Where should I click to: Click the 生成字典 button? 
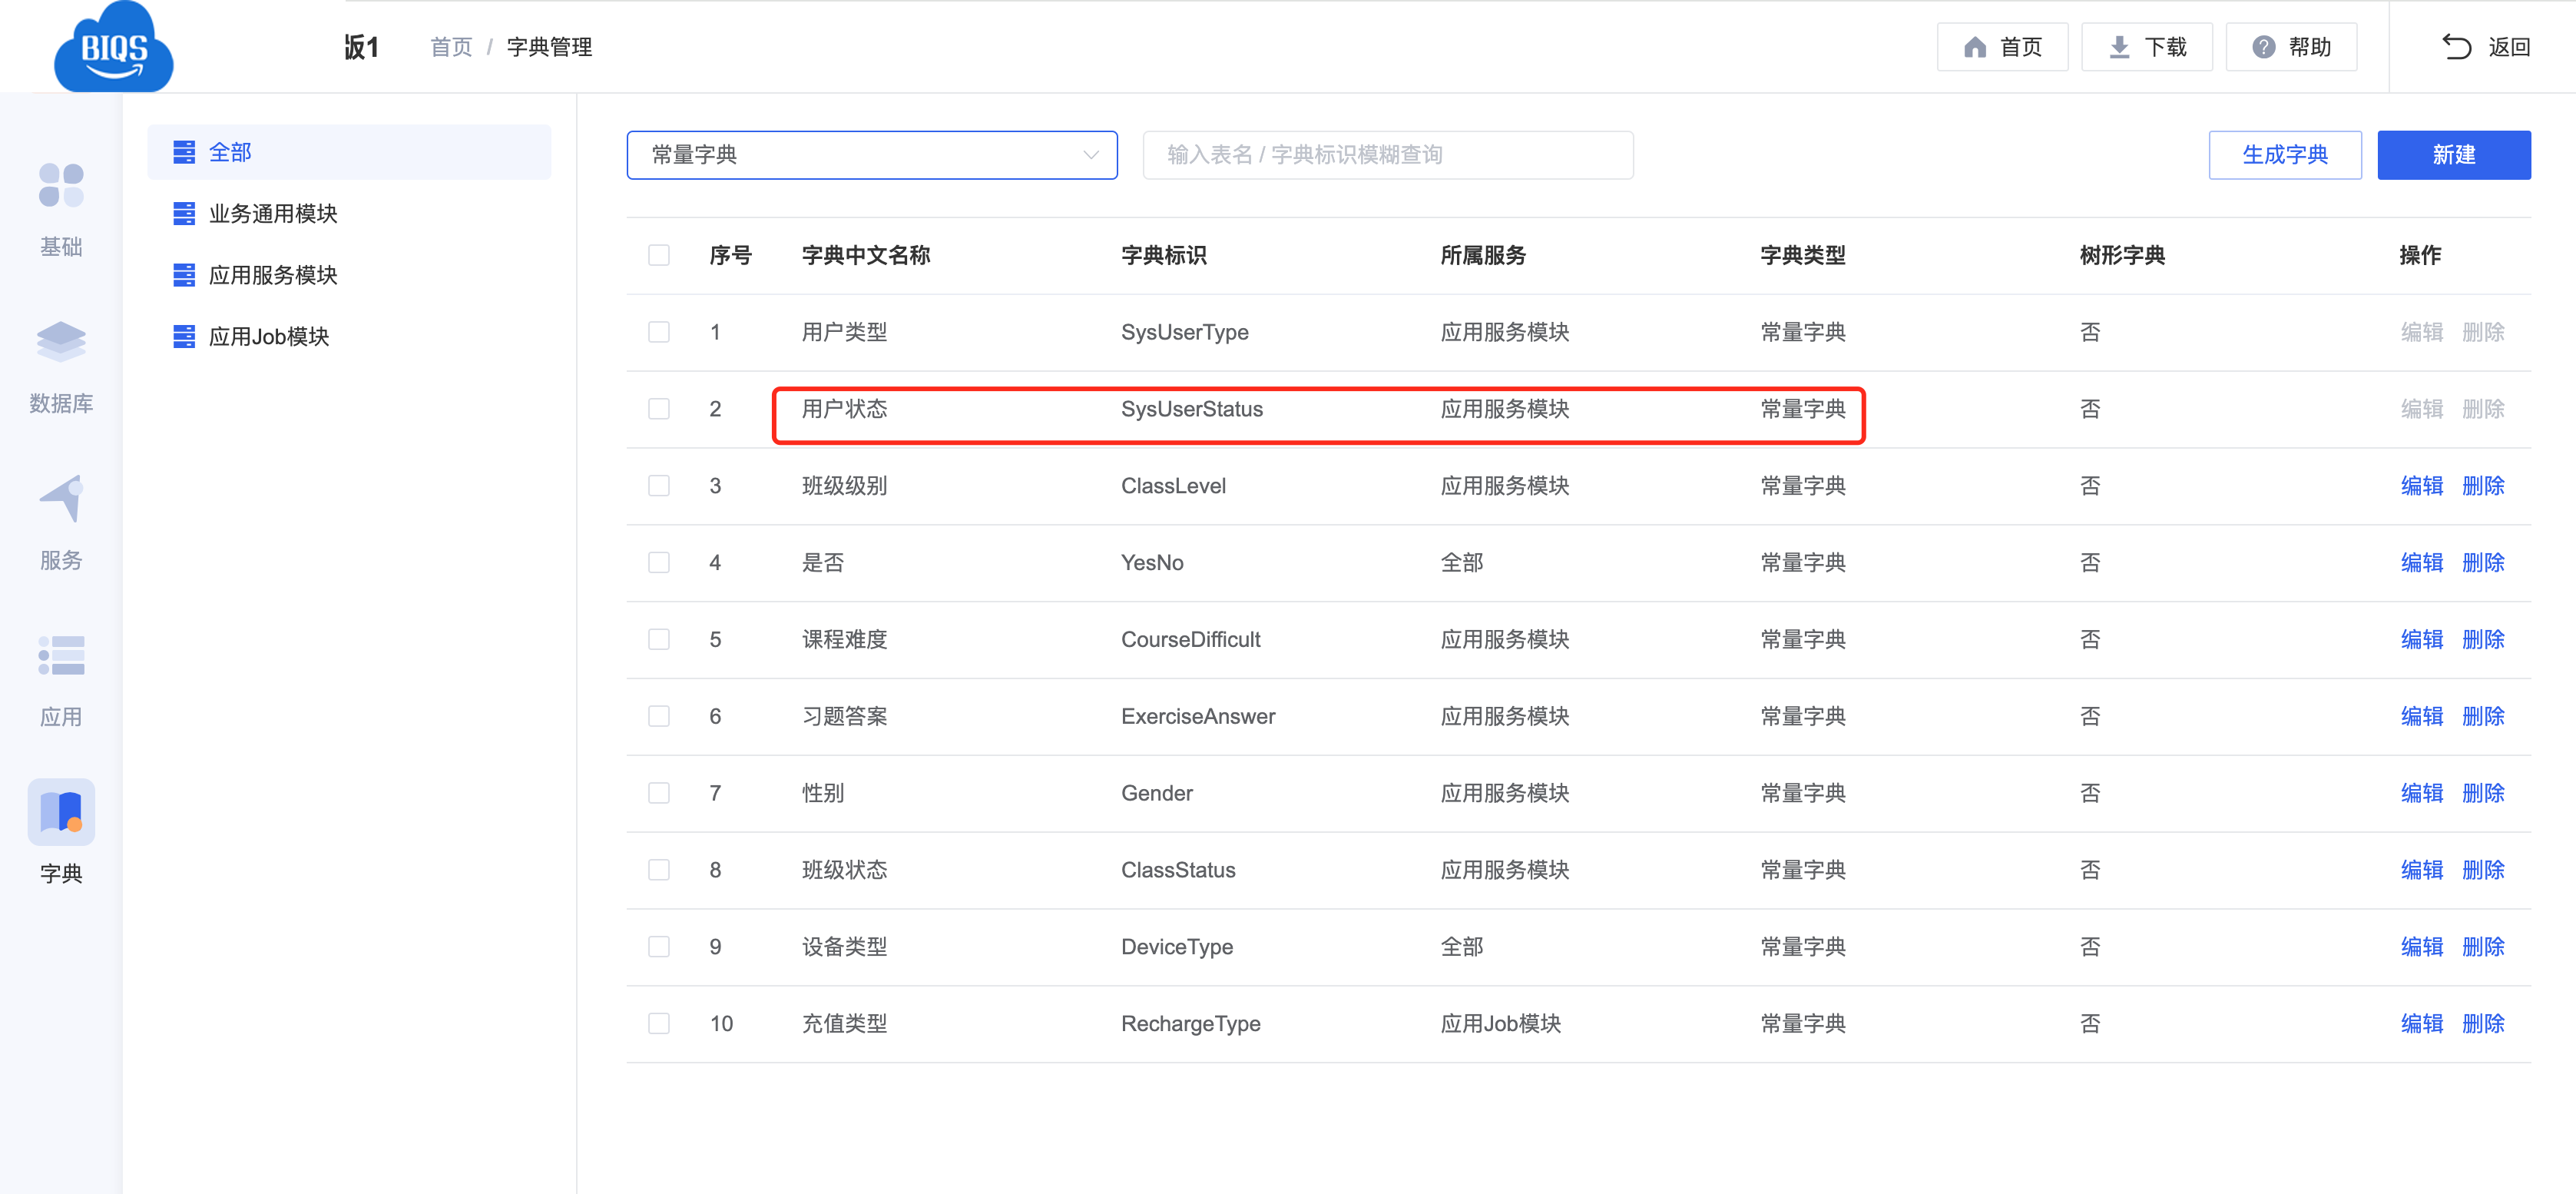tap(2285, 155)
